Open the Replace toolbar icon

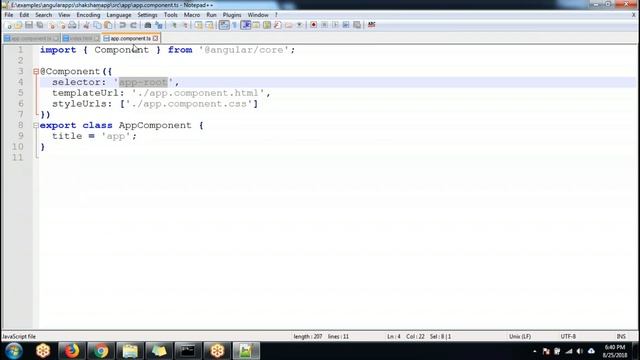pyautogui.click(x=159, y=25)
